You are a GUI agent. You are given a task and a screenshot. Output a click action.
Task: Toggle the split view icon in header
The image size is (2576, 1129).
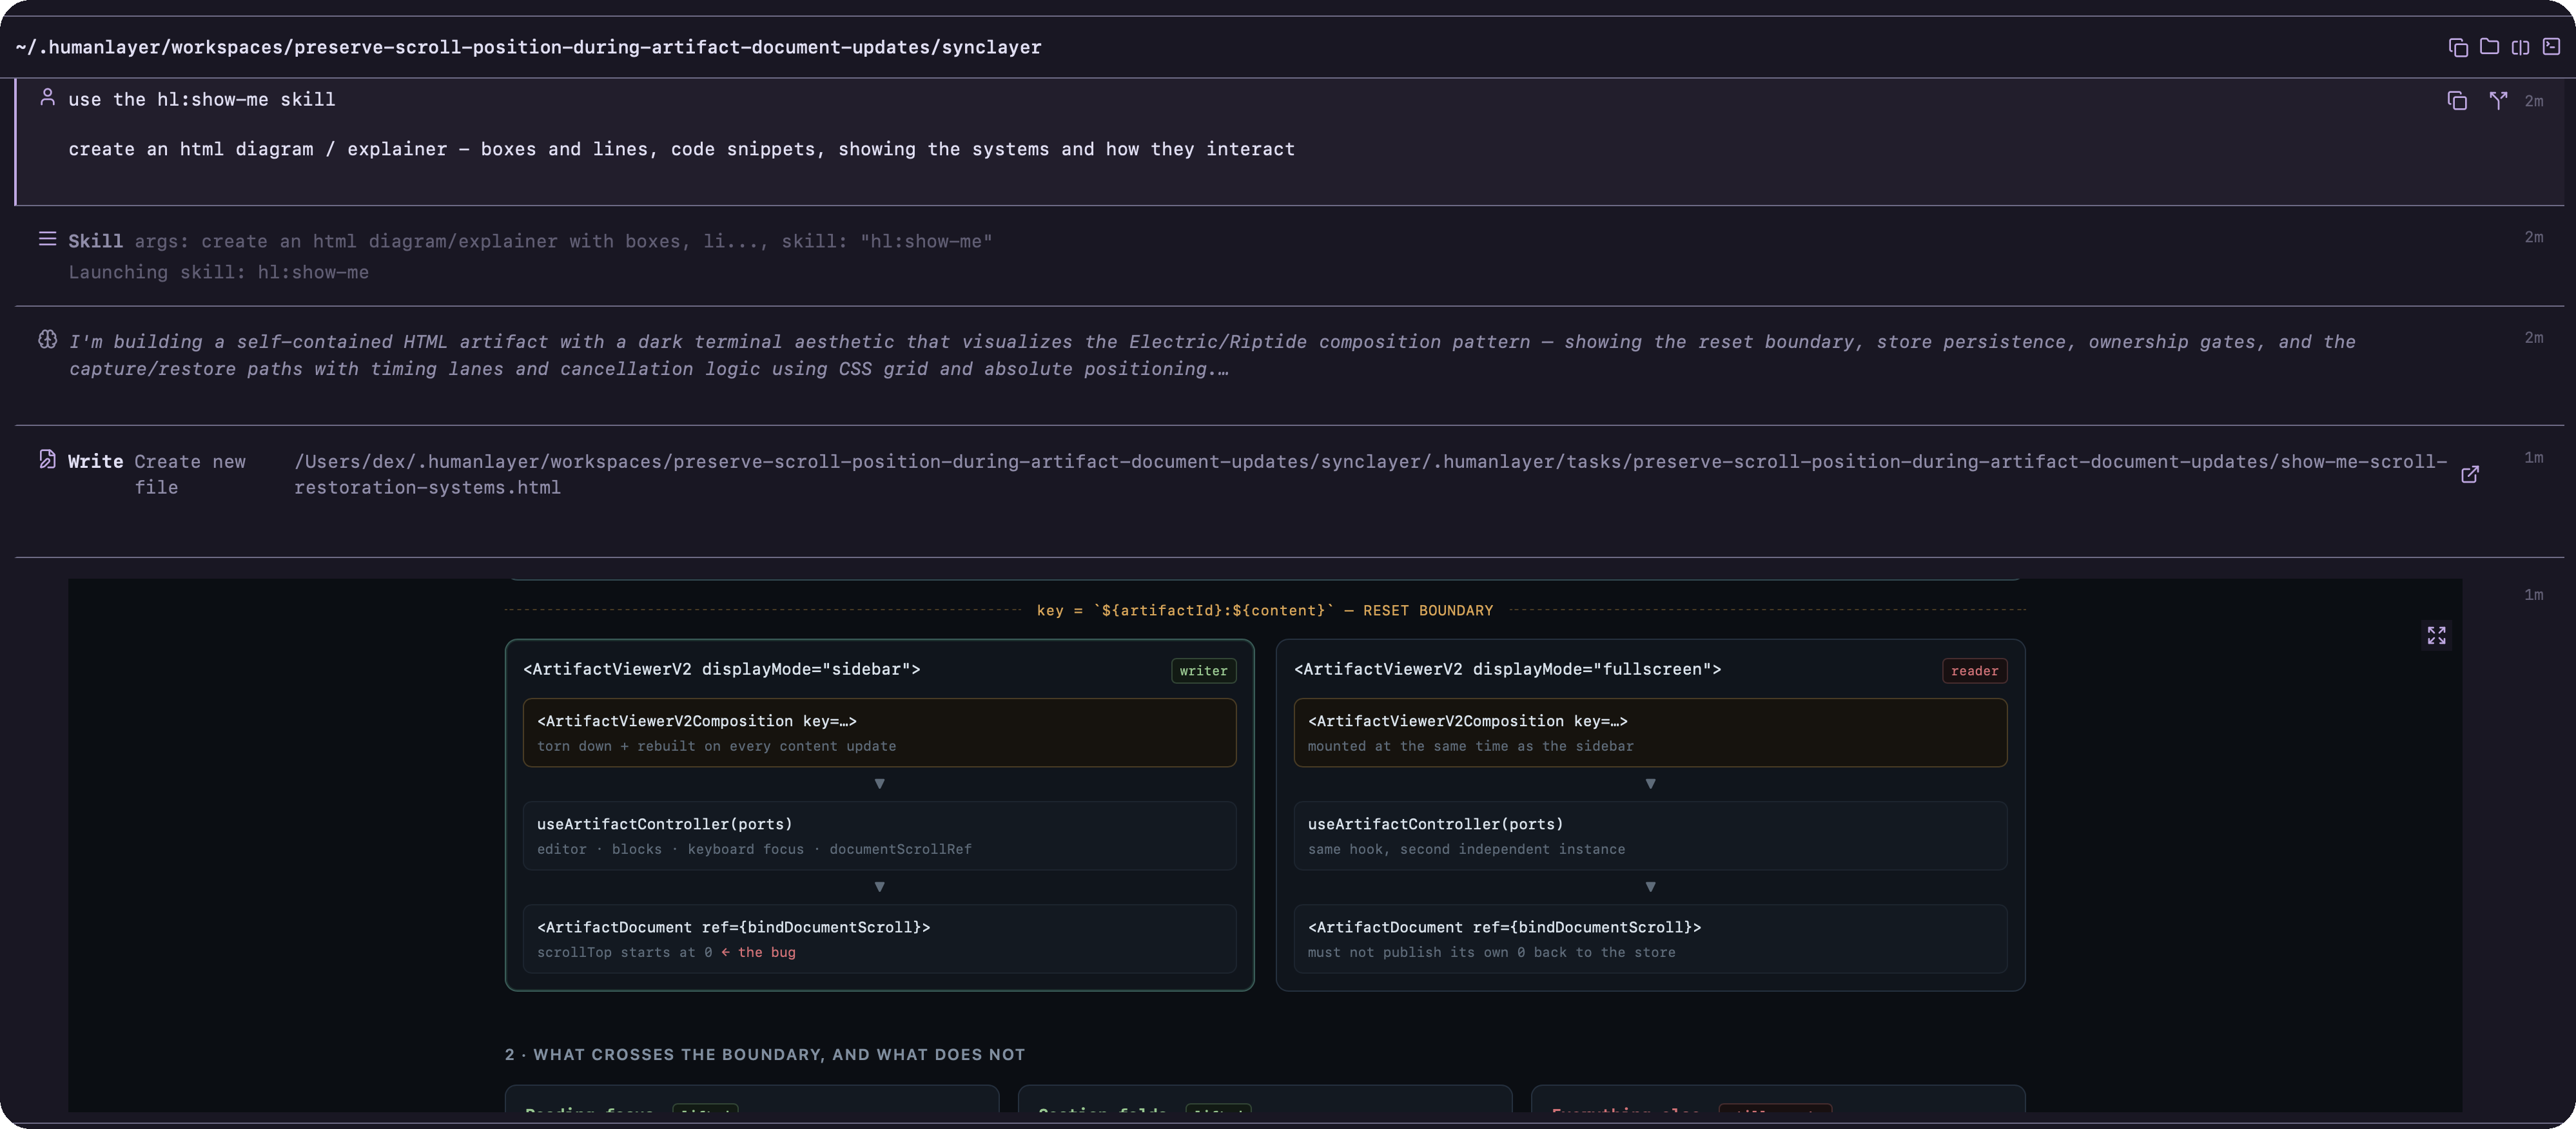tap(2520, 47)
